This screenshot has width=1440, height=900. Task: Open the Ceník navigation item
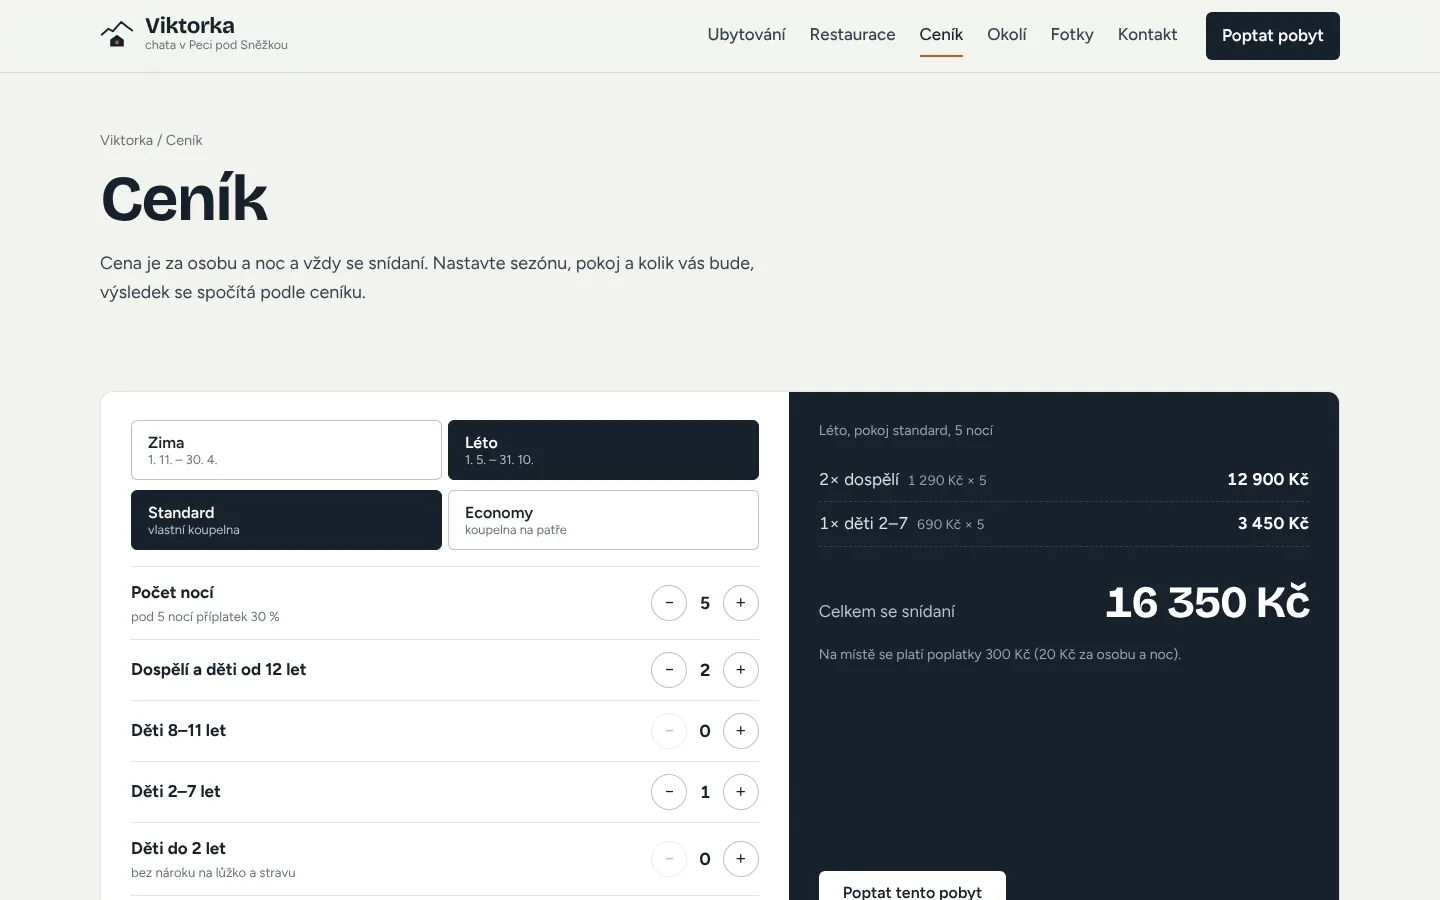tap(941, 35)
